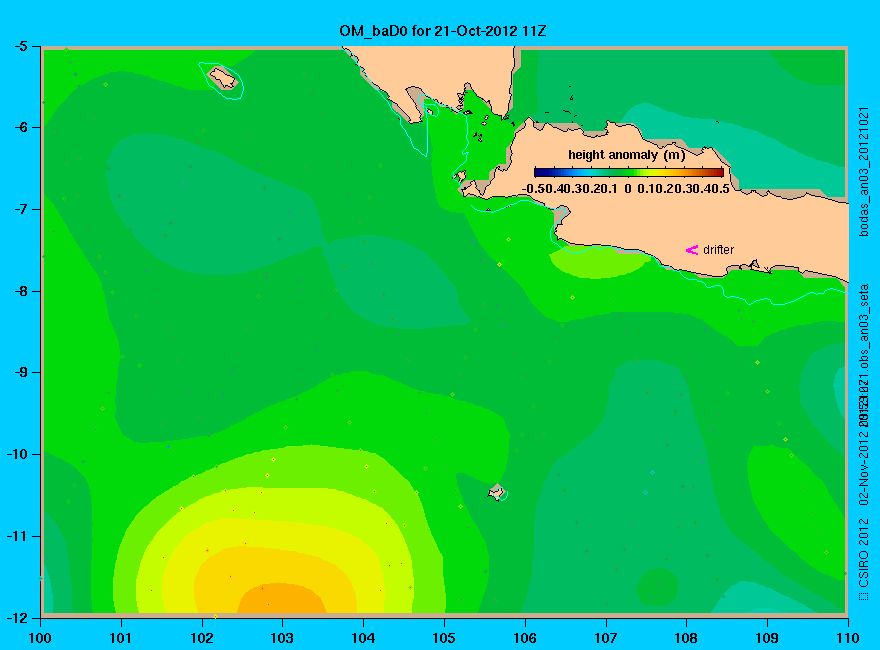Click the x-axis label 104
Image resolution: width=880 pixels, height=650 pixels.
point(363,638)
